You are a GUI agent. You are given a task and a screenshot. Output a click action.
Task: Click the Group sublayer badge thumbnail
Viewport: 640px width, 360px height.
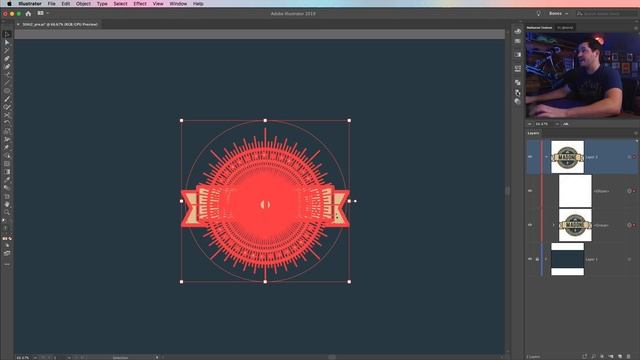point(575,225)
